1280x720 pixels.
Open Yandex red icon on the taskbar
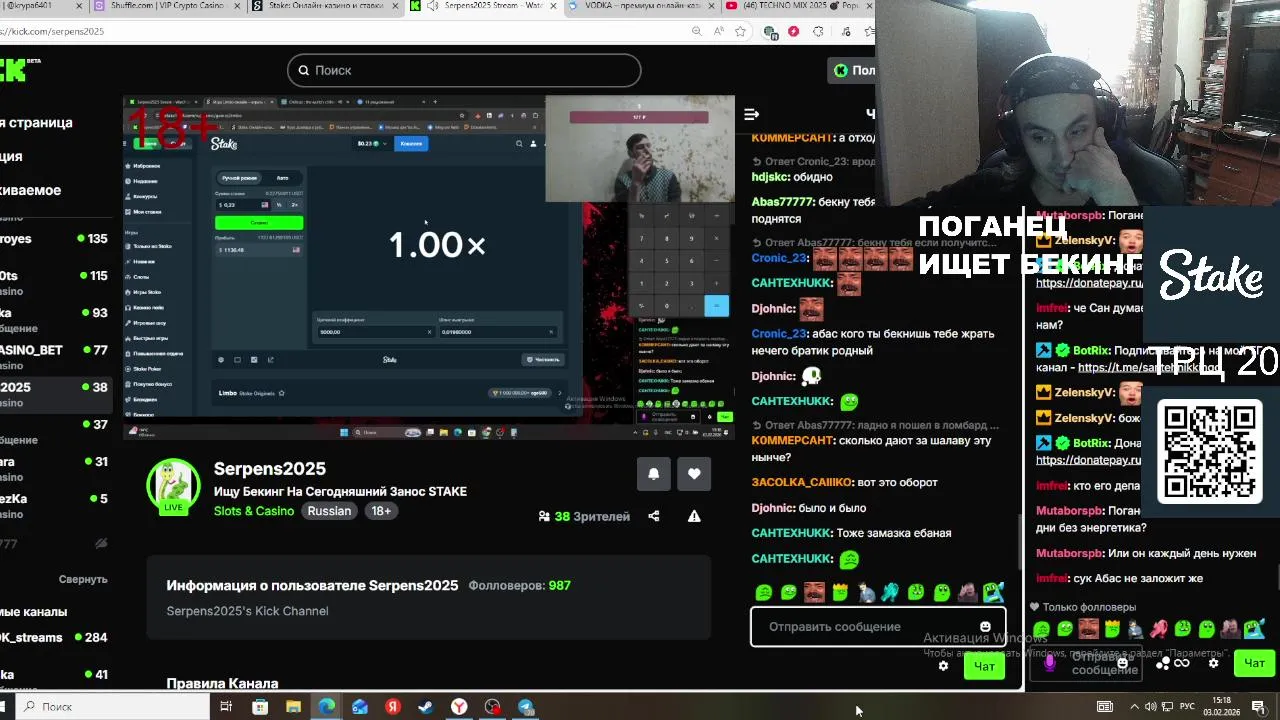pyautogui.click(x=393, y=707)
